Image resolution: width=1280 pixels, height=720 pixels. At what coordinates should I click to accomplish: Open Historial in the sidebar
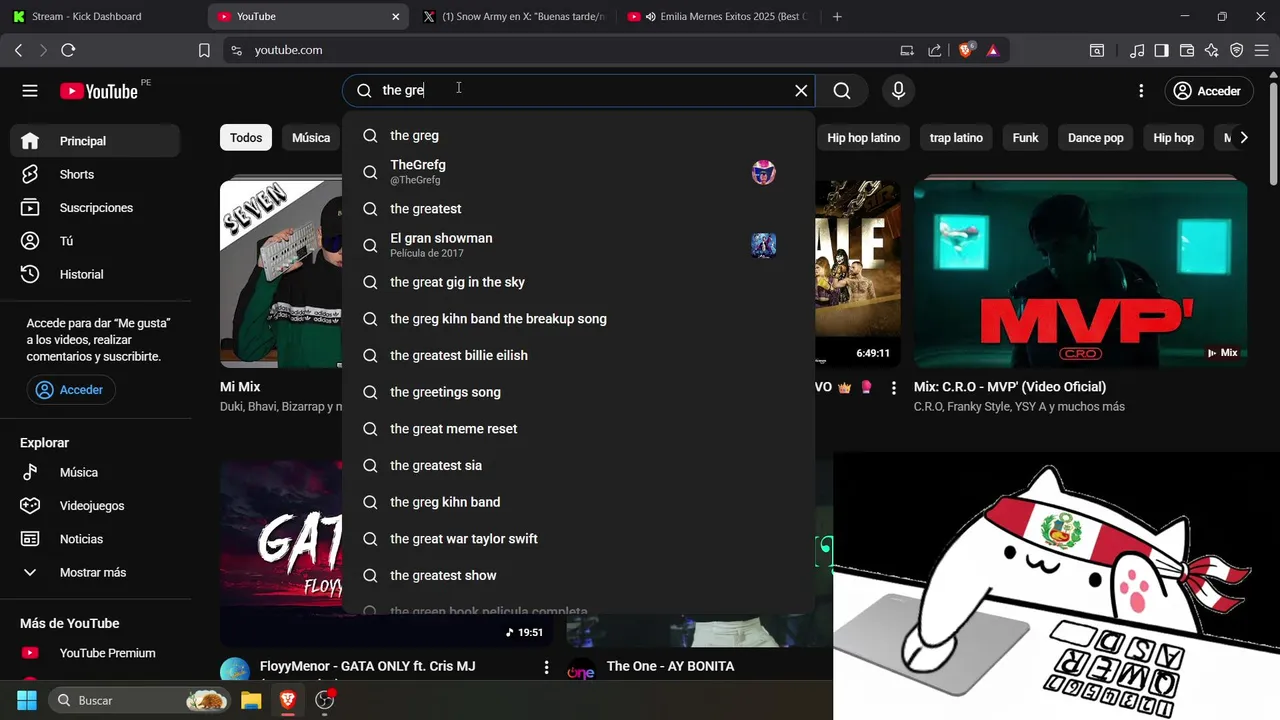(95, 274)
